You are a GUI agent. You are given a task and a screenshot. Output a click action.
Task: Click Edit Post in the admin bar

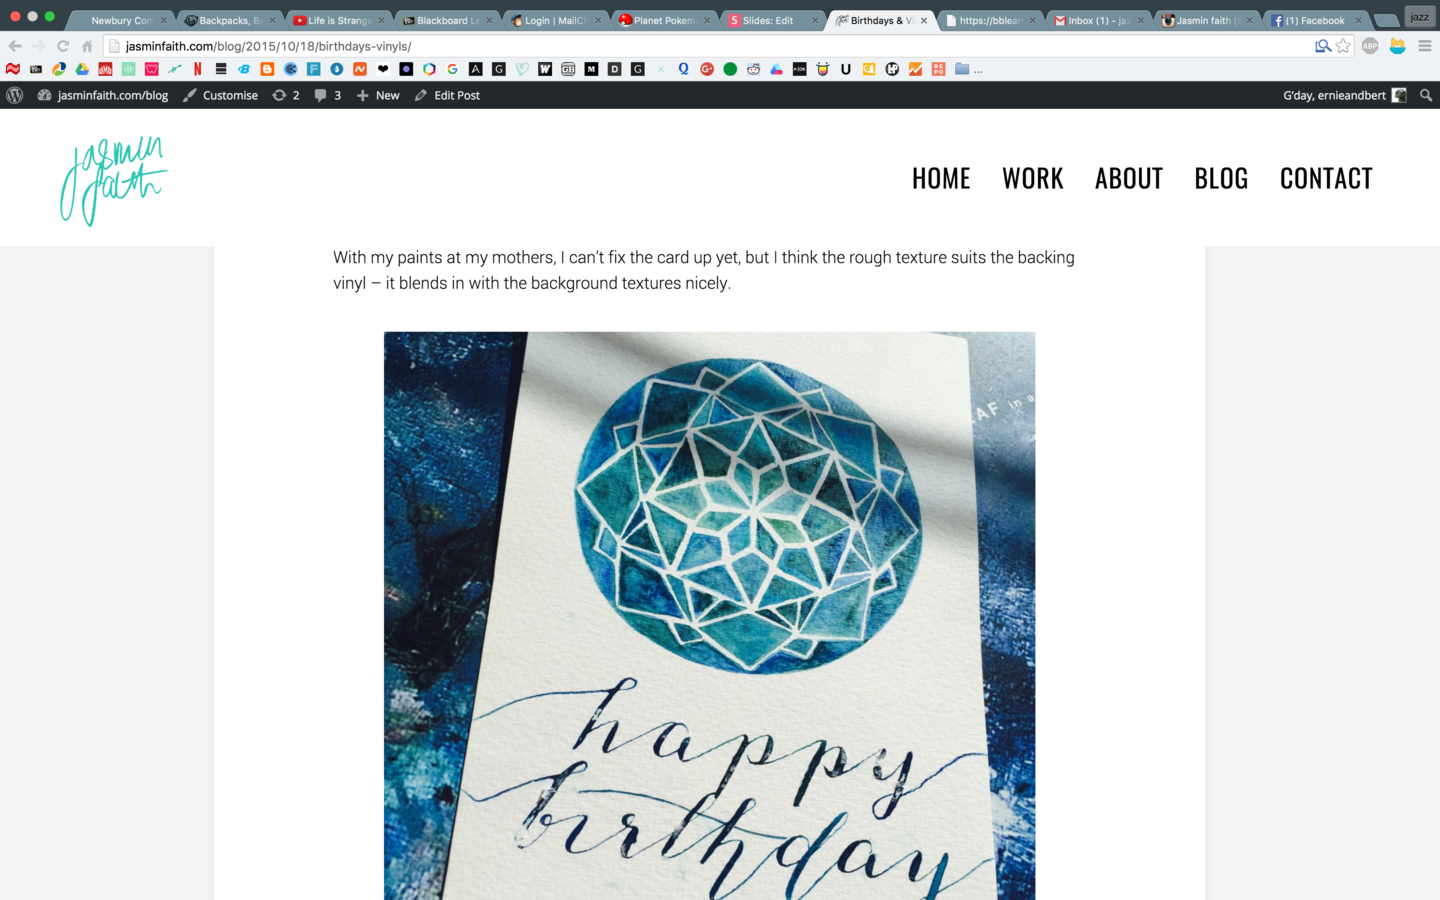(x=447, y=95)
